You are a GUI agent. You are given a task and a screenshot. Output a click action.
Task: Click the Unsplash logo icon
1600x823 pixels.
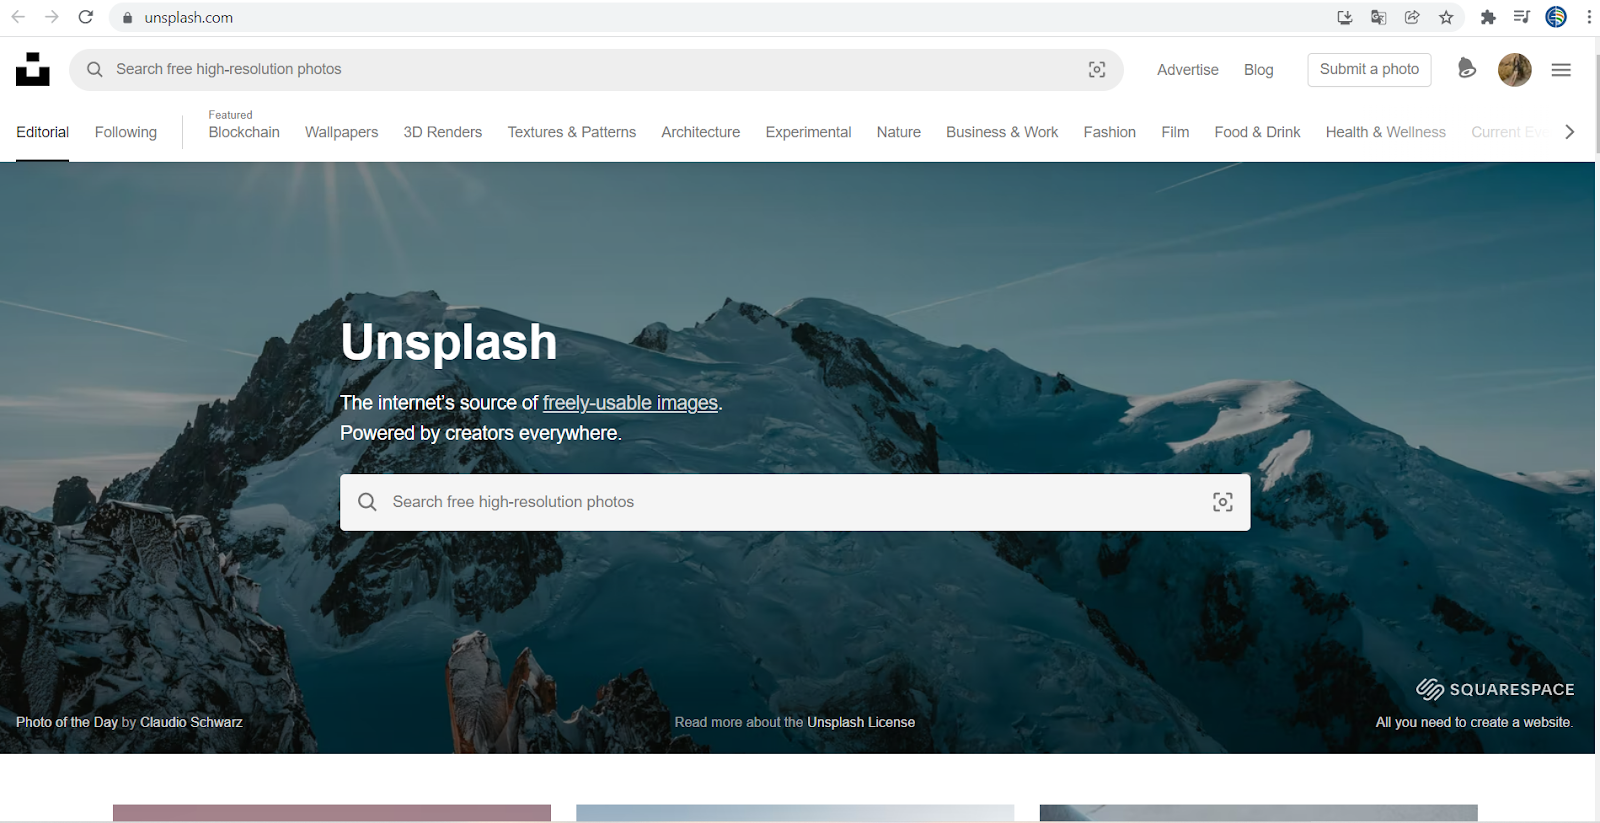[x=33, y=69]
